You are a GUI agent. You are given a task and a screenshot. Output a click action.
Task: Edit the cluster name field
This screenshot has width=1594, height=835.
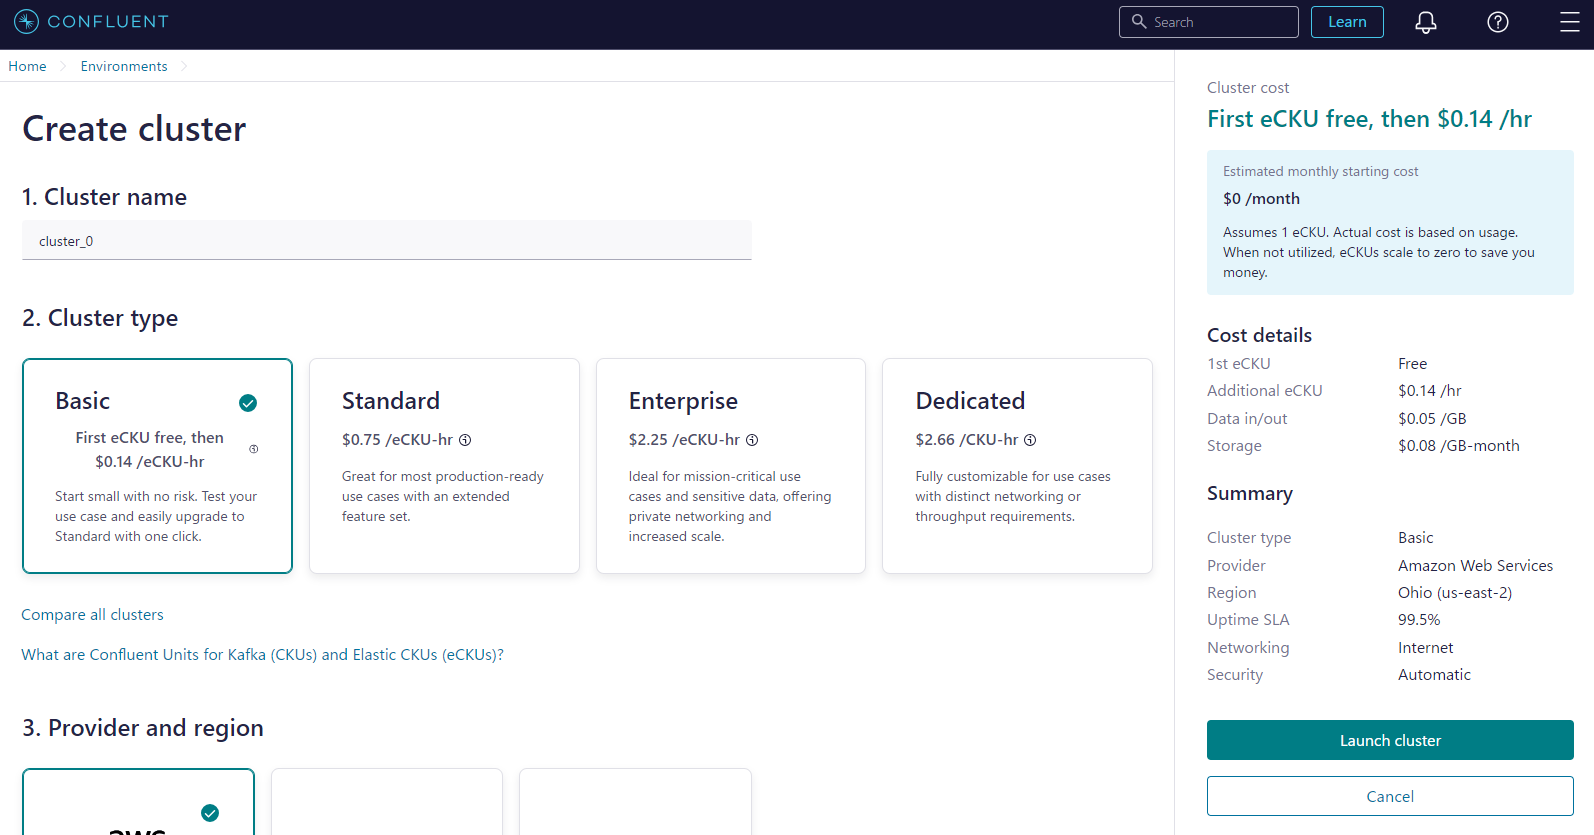387,241
